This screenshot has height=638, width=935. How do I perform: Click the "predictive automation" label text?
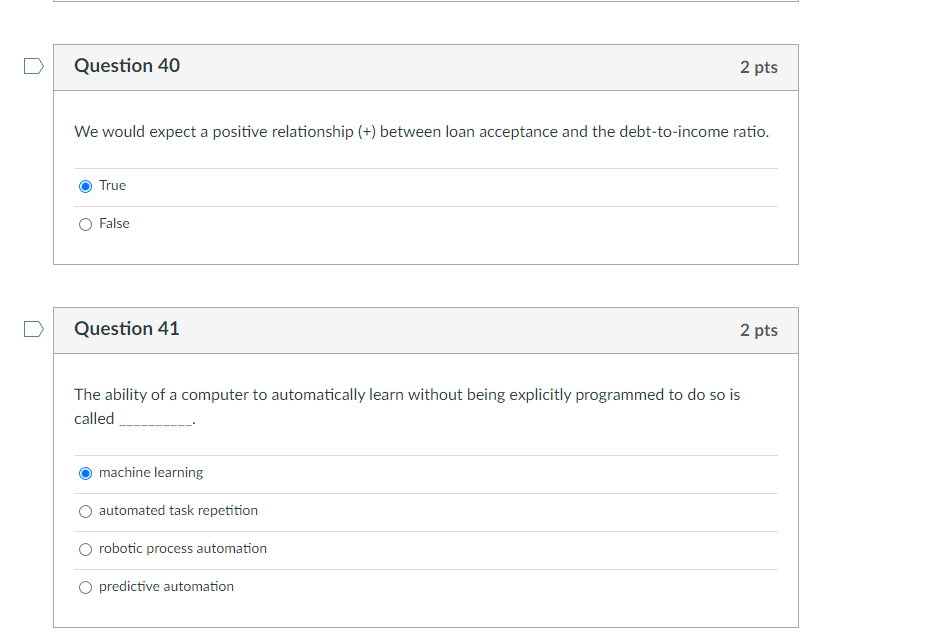pos(166,587)
